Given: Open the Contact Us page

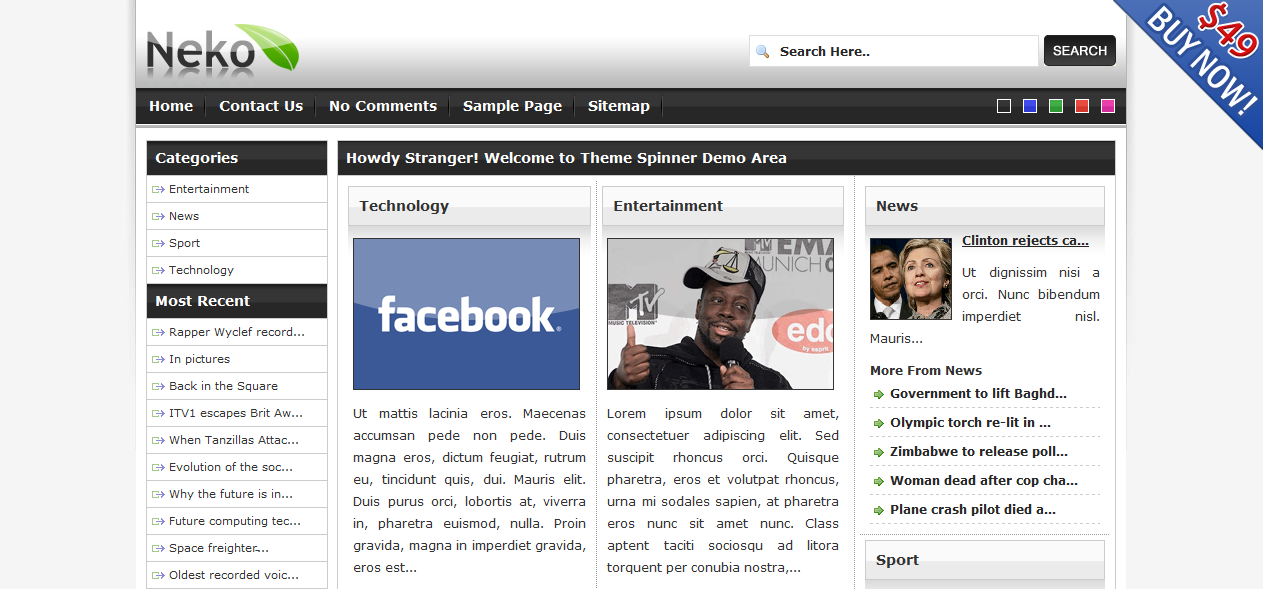Looking at the screenshot, I should 261,106.
